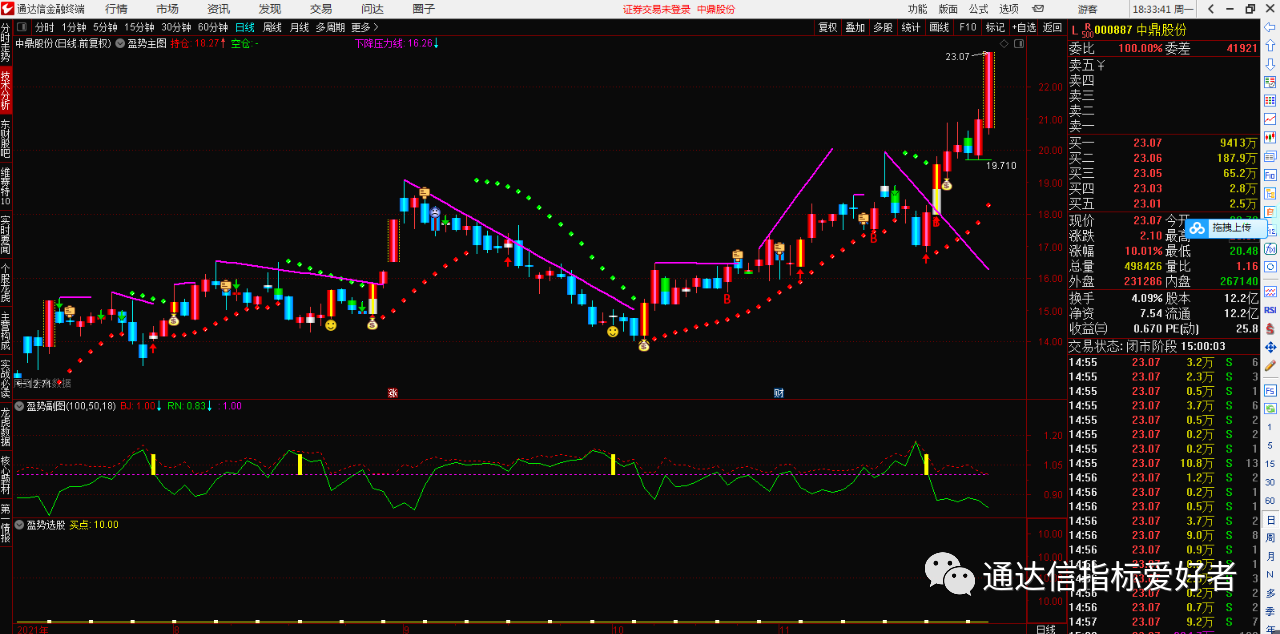Select the 月线 monthly period tab
This screenshot has width=1280, height=634.
point(299,28)
